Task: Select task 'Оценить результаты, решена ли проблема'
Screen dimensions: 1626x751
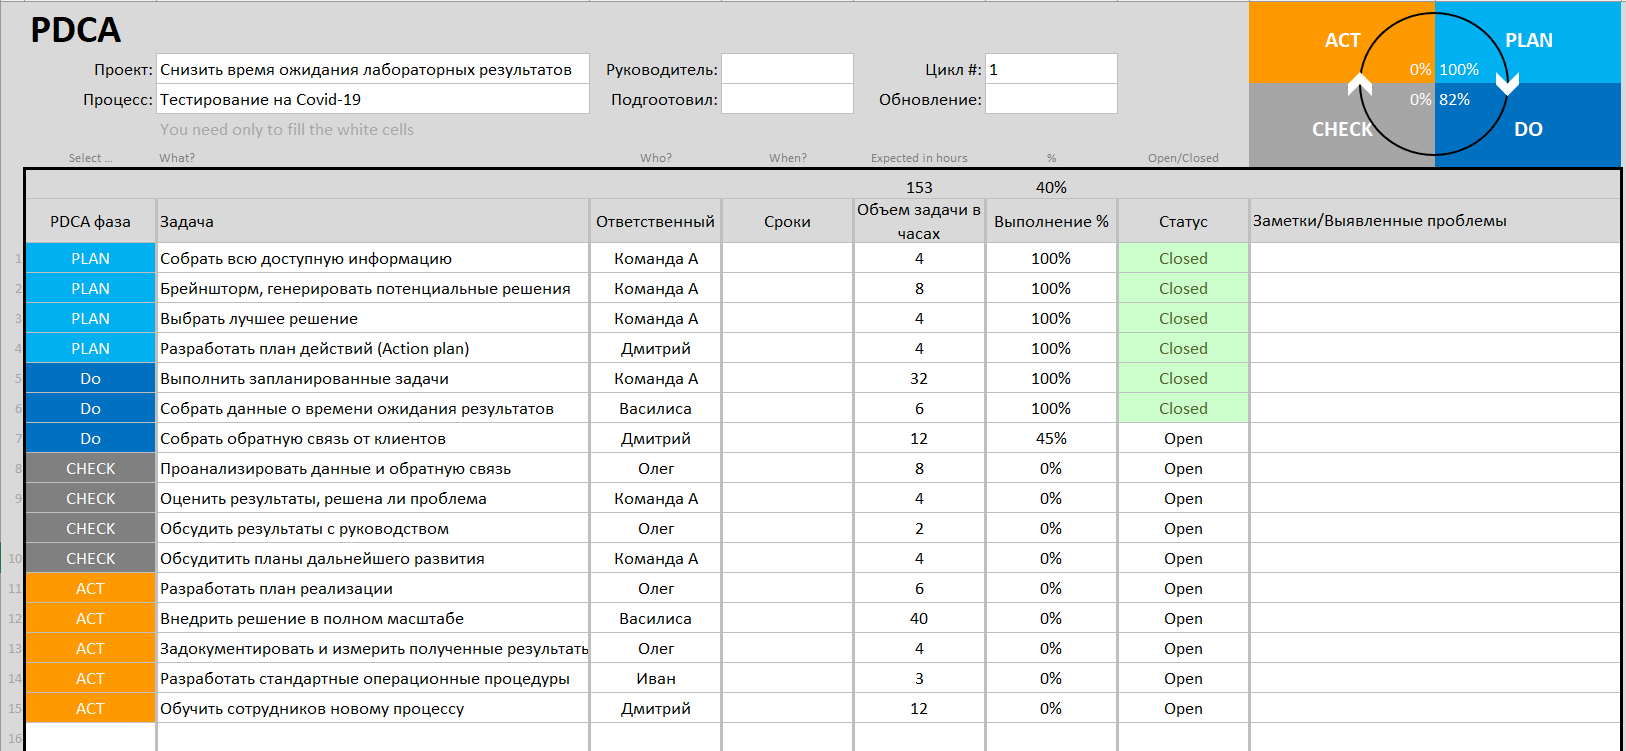Action: coord(373,498)
